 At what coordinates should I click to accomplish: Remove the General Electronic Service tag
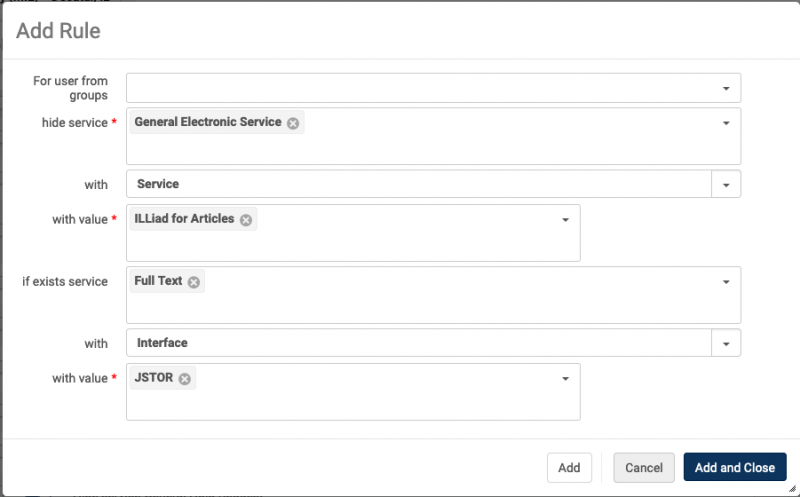click(293, 123)
